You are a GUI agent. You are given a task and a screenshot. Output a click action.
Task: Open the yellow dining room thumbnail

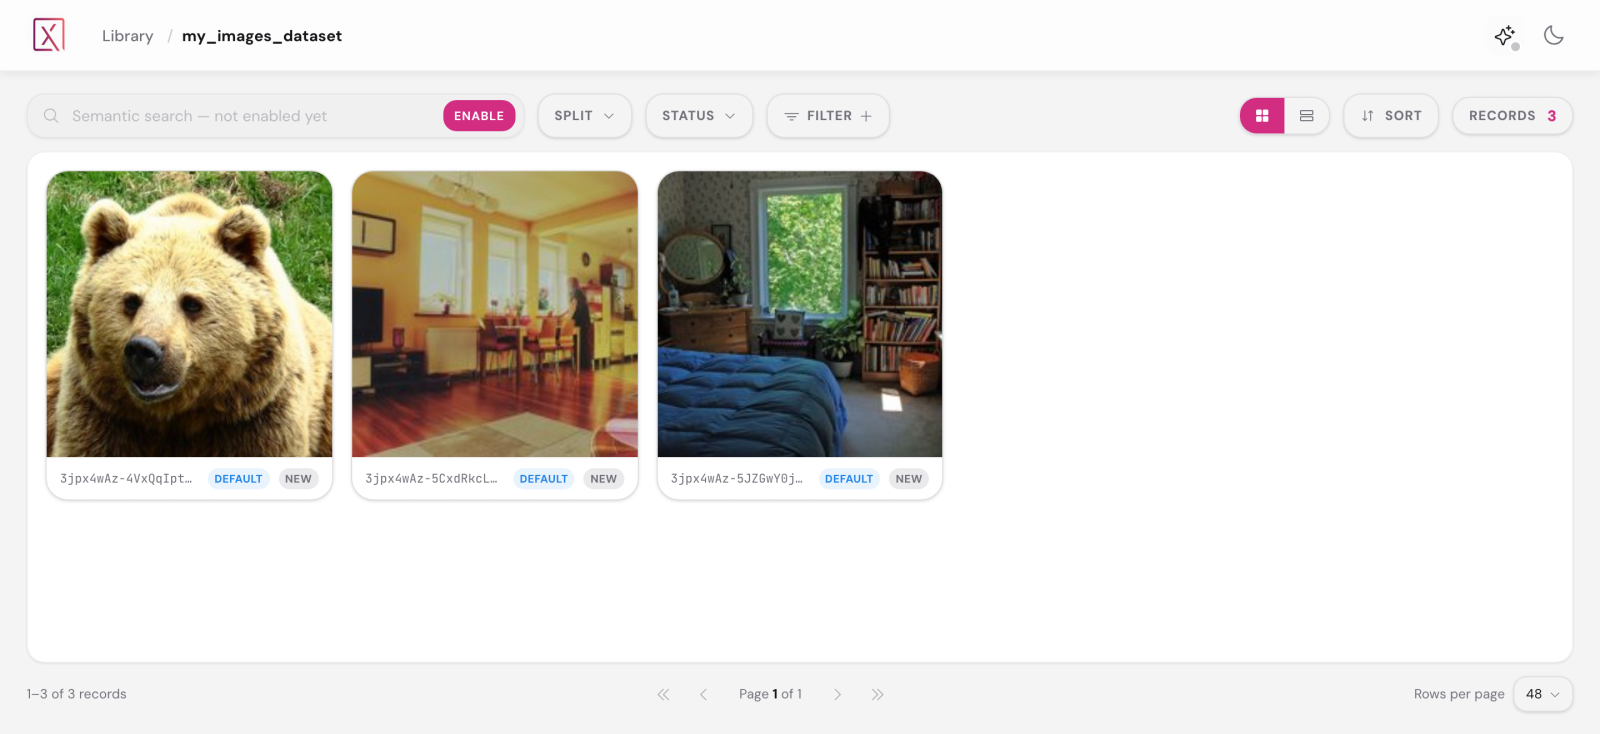(x=495, y=314)
